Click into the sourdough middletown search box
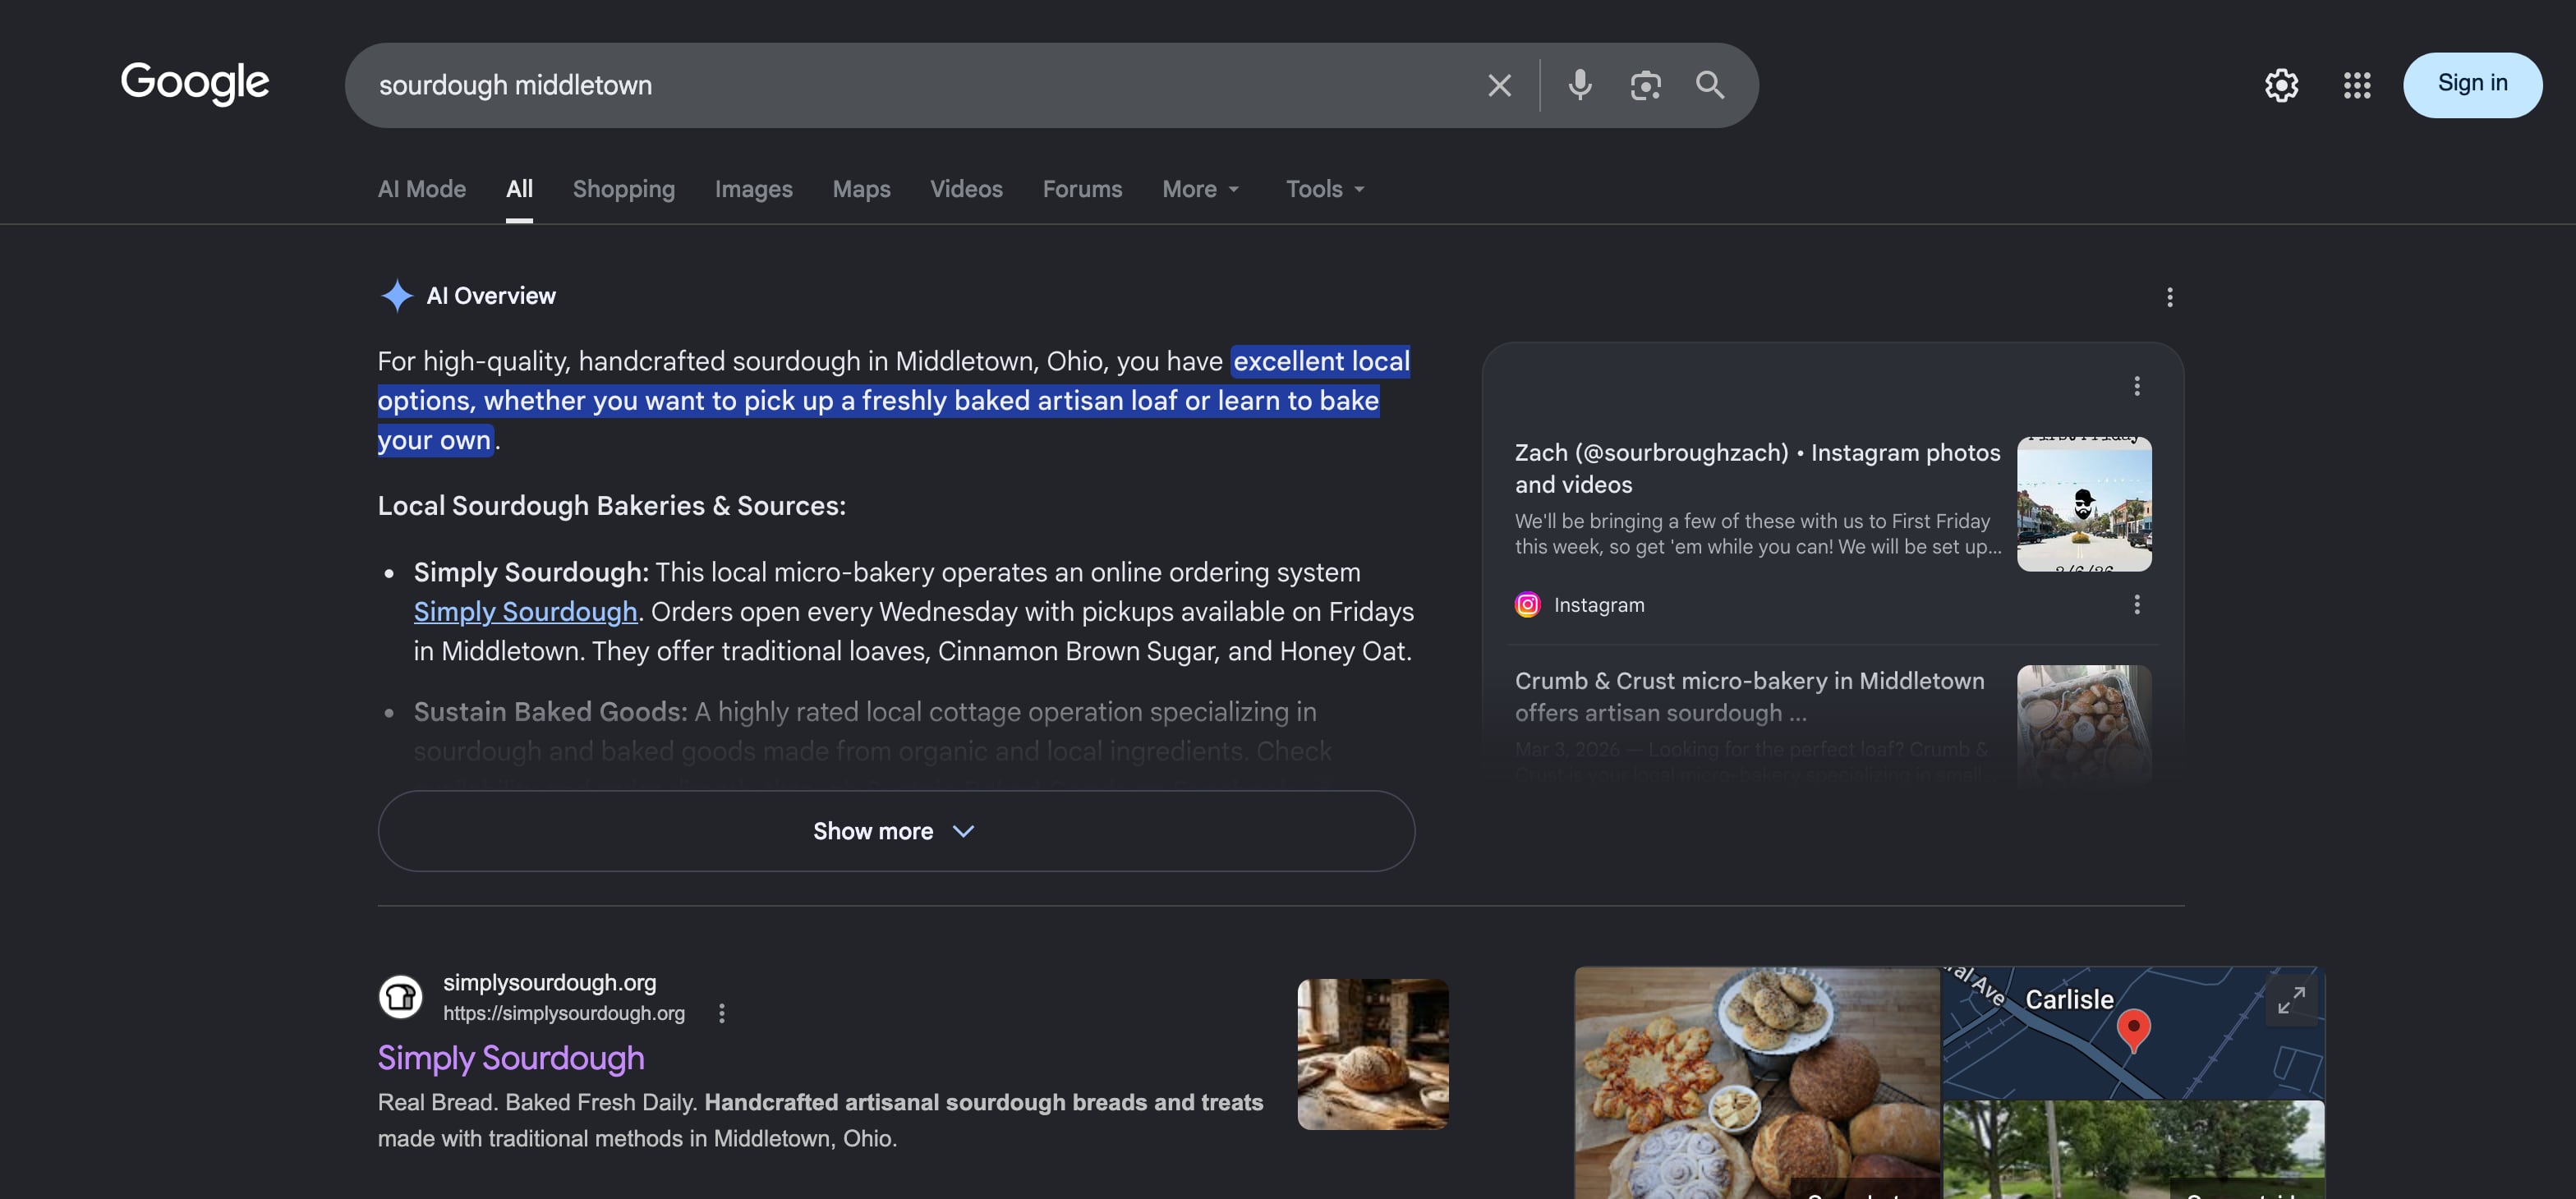Image resolution: width=2576 pixels, height=1199 pixels. (x=920, y=85)
